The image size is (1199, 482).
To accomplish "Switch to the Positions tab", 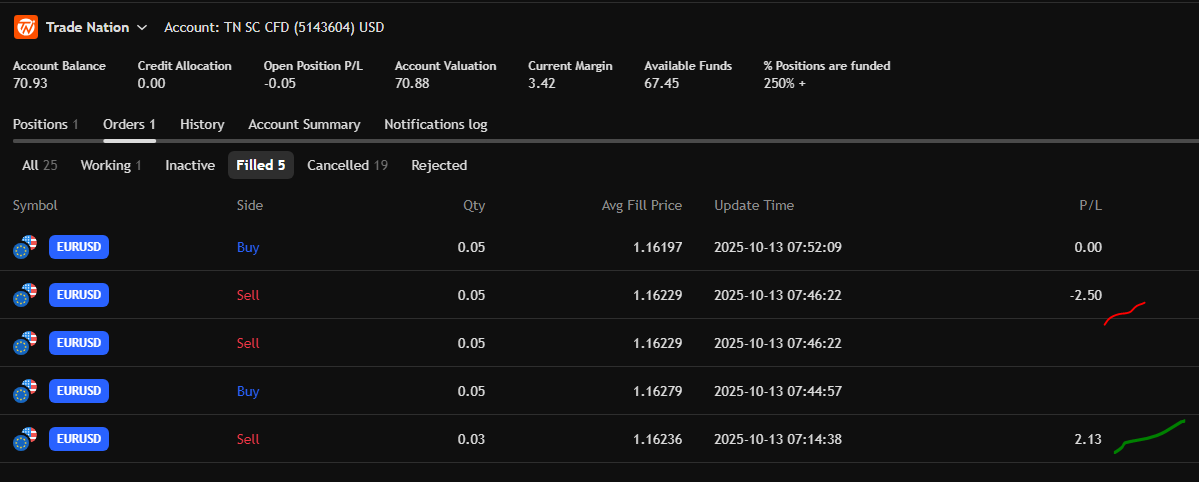I will [x=45, y=125].
